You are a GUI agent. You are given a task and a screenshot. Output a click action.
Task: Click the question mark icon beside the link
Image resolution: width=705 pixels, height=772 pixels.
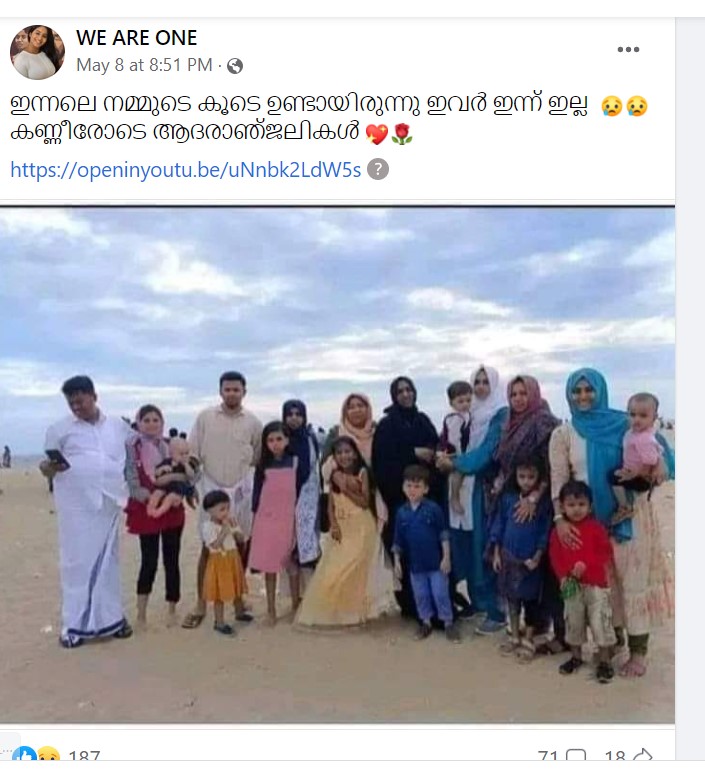pyautogui.click(x=378, y=169)
